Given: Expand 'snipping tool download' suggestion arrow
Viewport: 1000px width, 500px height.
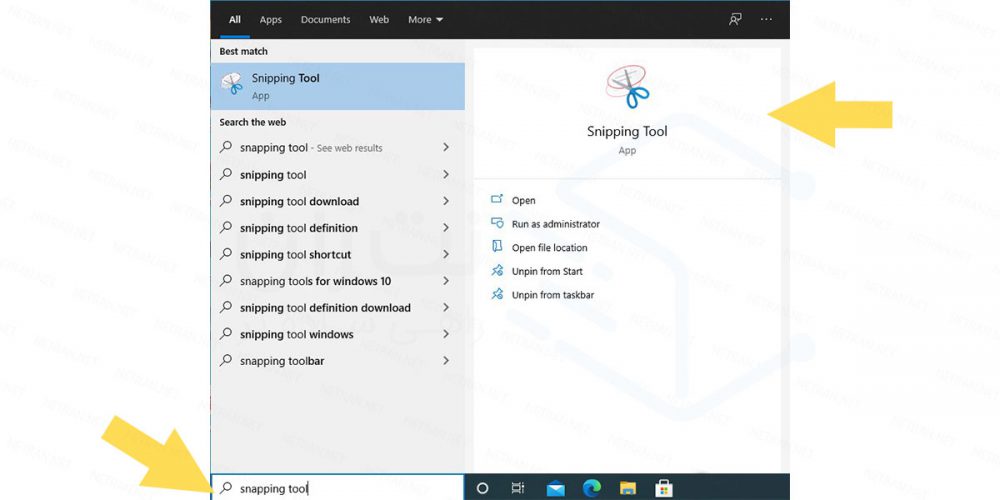Looking at the screenshot, I should coord(446,201).
